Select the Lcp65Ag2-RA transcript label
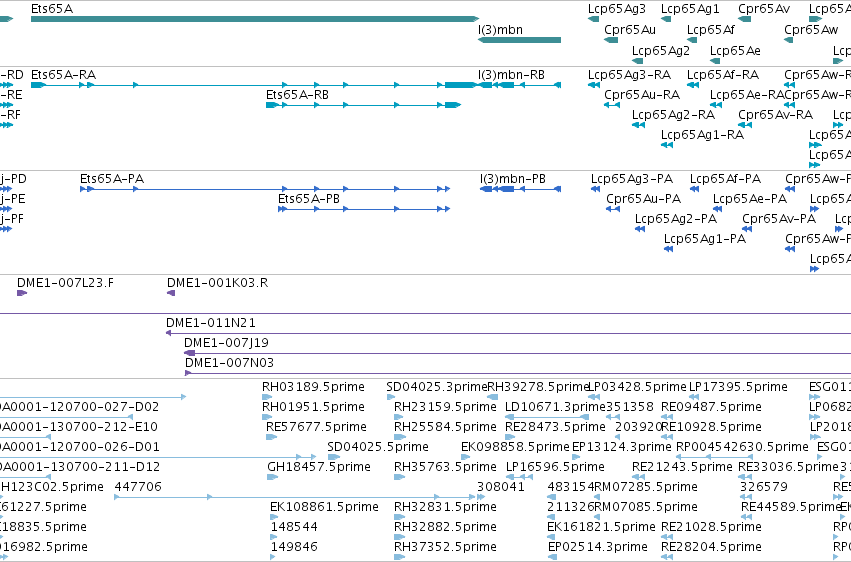The height and width of the screenshot is (562, 851). (x=673, y=114)
